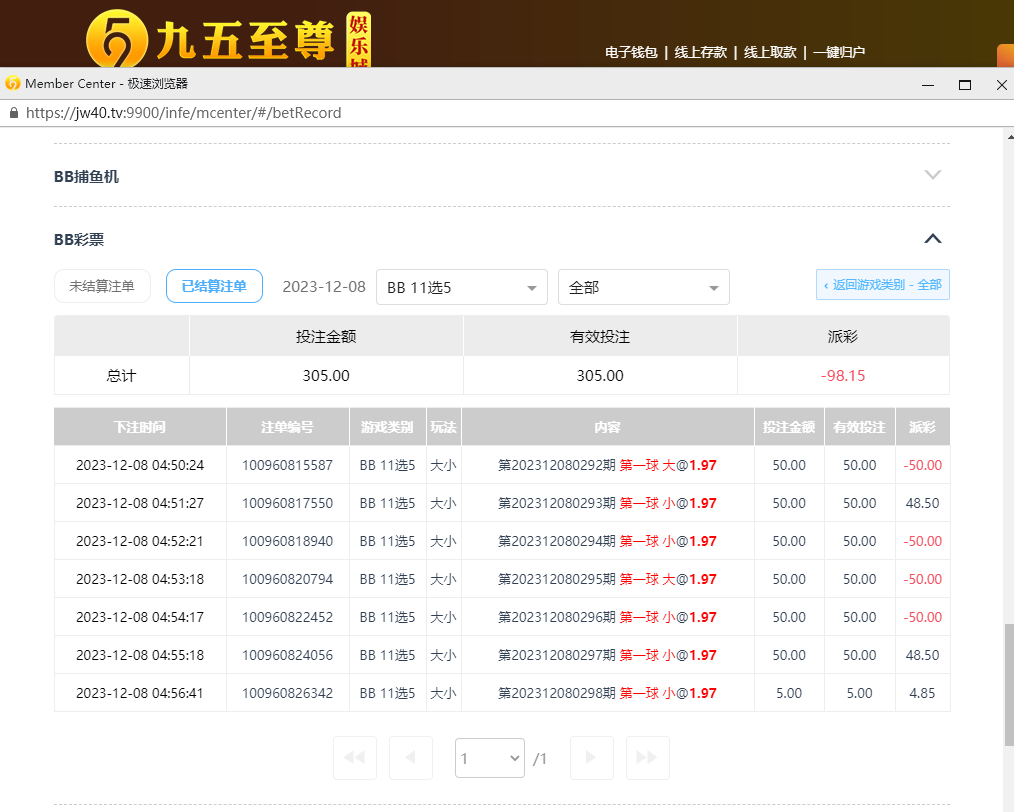Click the 5.00 投注金额 cell in last row
Screen dimensions: 1014x812
pos(789,694)
